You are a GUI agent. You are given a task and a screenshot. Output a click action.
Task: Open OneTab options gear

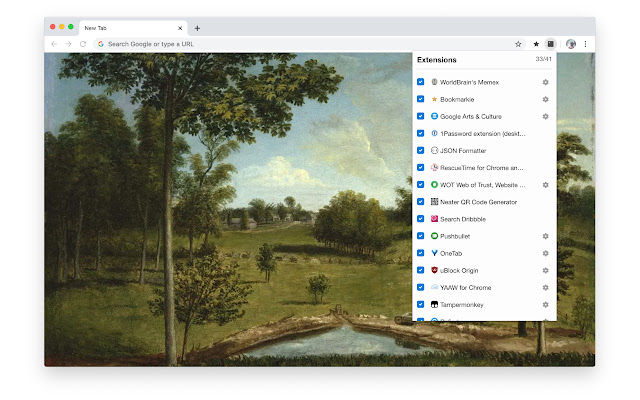[x=545, y=253]
